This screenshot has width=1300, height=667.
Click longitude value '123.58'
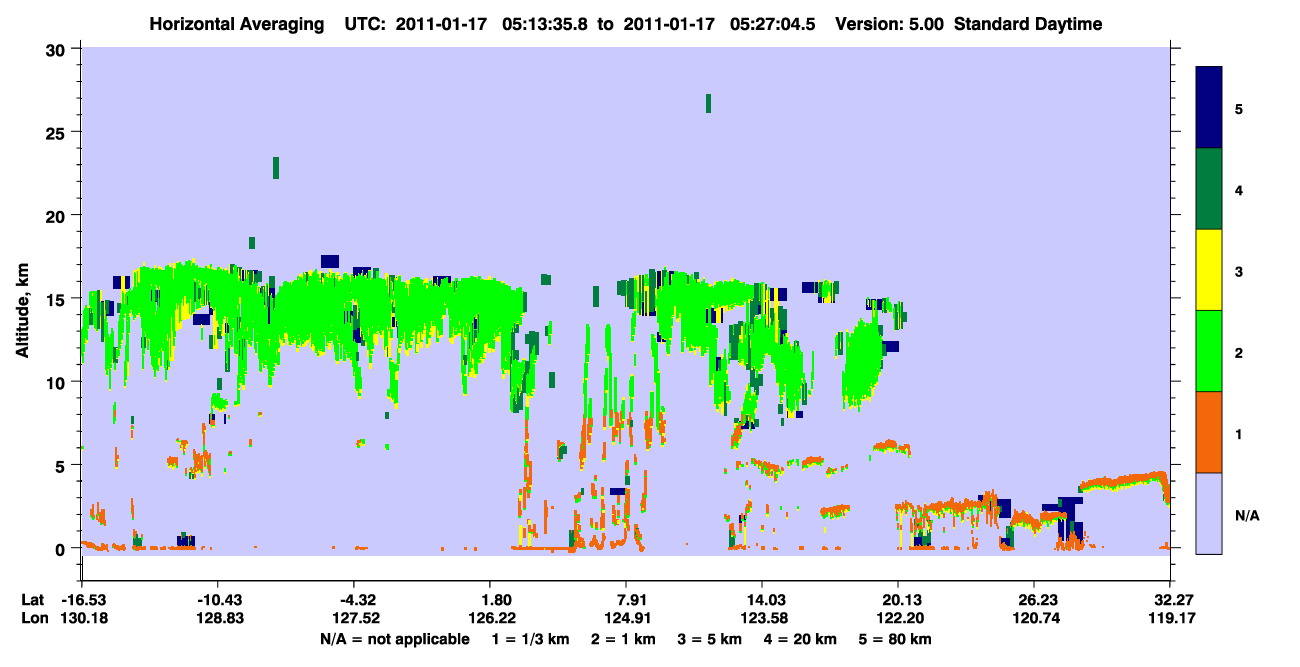pos(763,619)
